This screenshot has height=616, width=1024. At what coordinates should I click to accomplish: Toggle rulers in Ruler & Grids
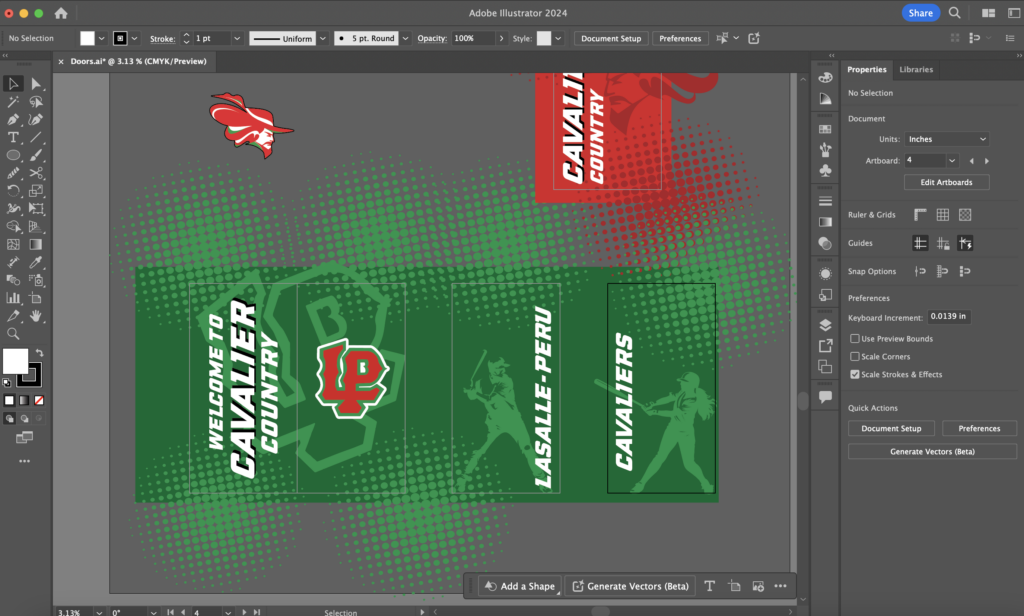[920, 214]
